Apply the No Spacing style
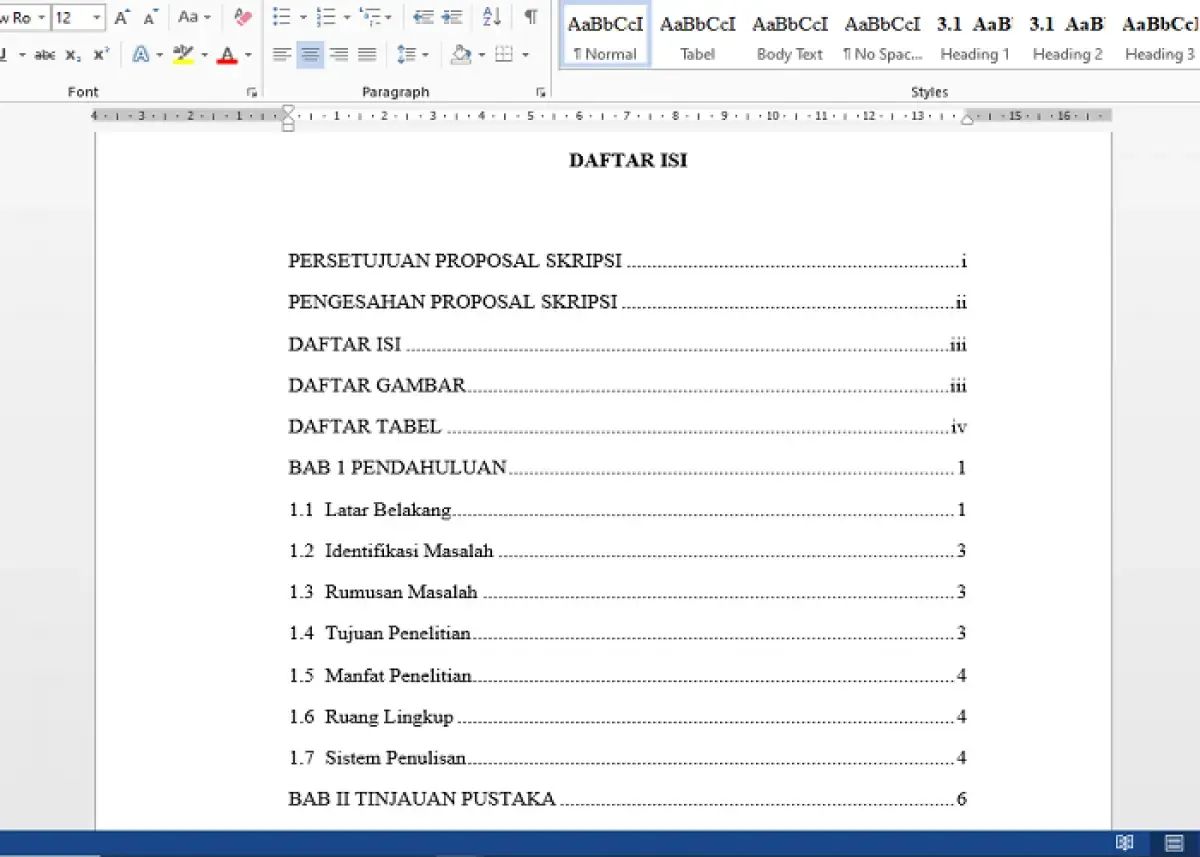The height and width of the screenshot is (857, 1200). 881,36
